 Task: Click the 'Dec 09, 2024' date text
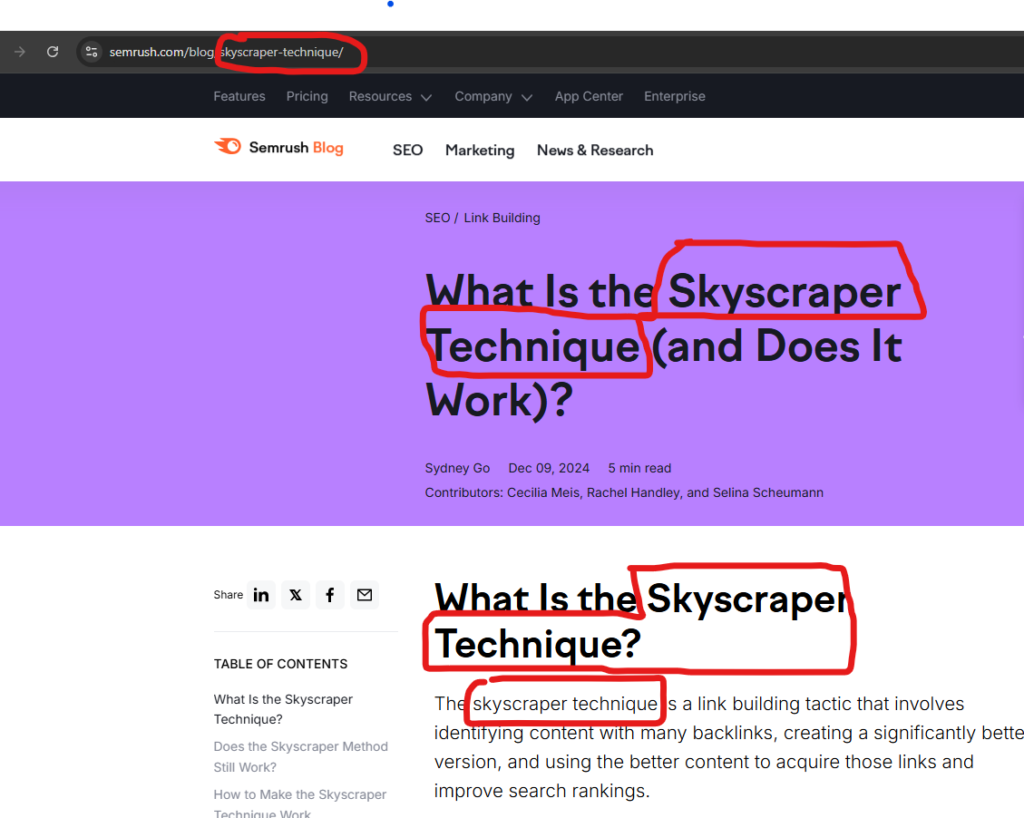(549, 468)
